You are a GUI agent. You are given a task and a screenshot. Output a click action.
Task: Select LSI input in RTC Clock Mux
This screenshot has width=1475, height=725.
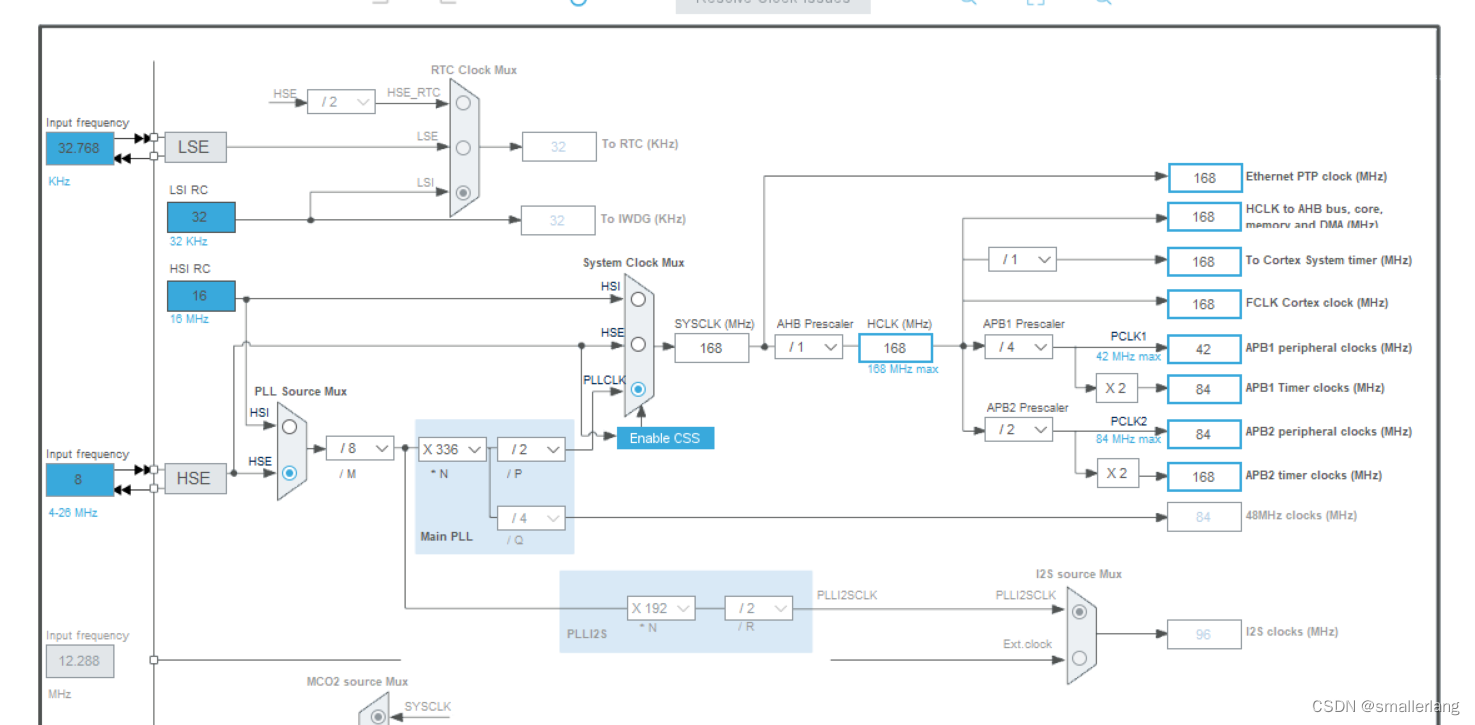click(463, 192)
